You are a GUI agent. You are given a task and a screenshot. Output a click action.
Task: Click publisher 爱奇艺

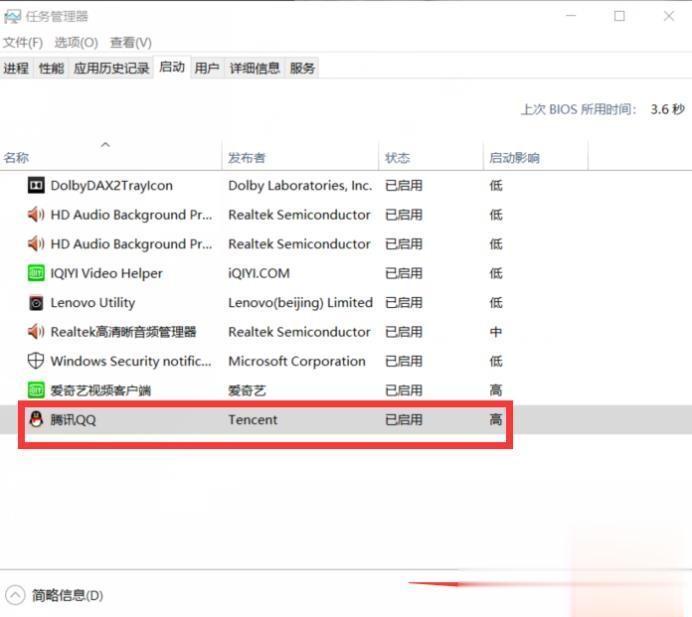click(x=247, y=391)
